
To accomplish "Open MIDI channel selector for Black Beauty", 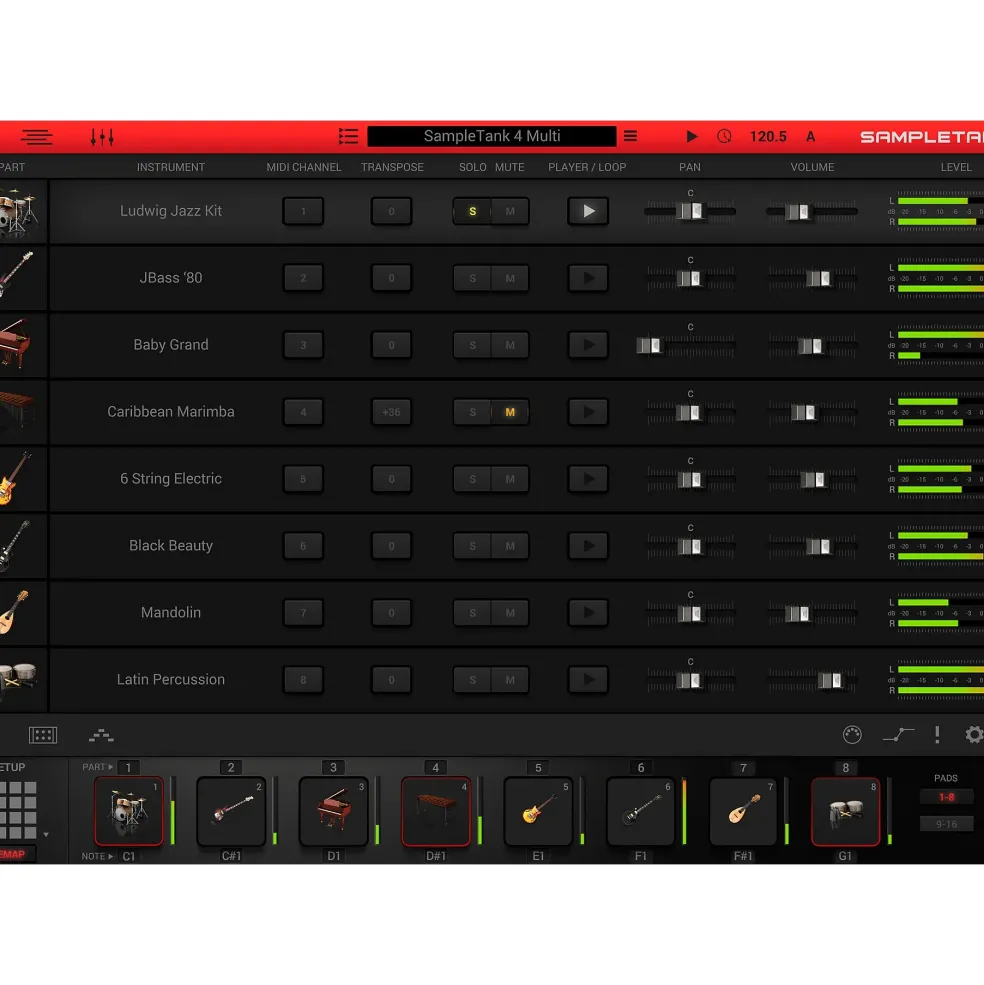I will point(303,546).
